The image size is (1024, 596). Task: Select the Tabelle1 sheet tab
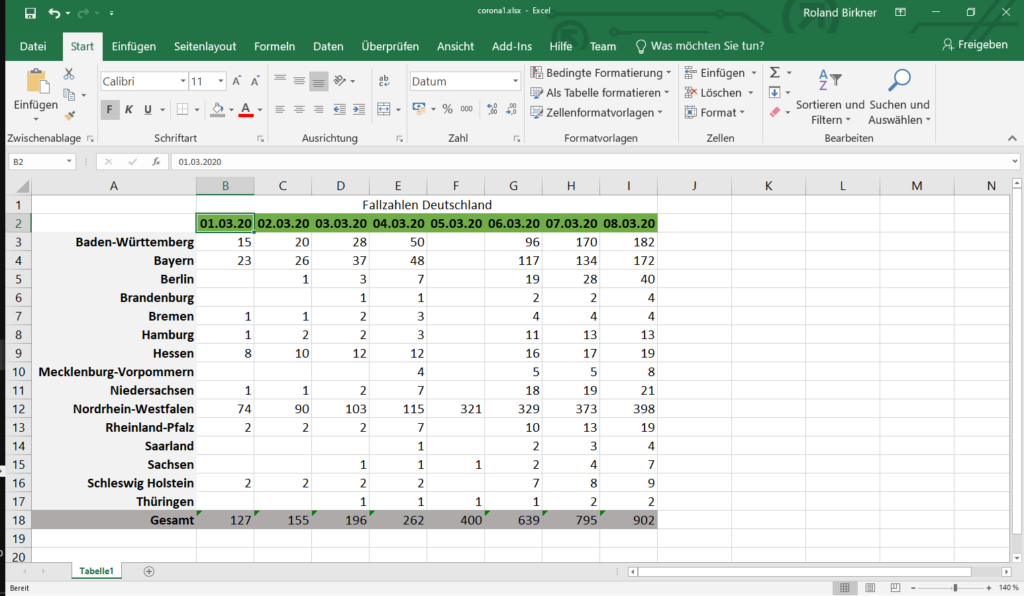point(96,570)
